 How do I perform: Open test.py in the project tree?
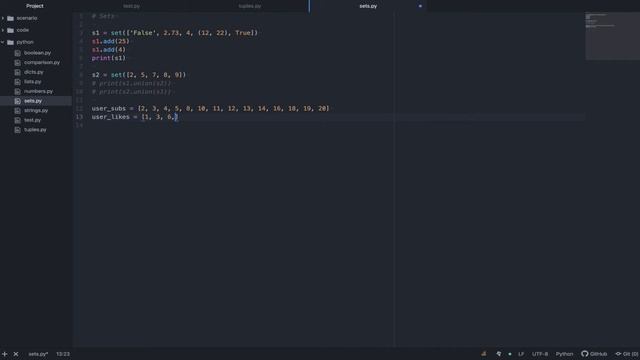[x=32, y=120]
